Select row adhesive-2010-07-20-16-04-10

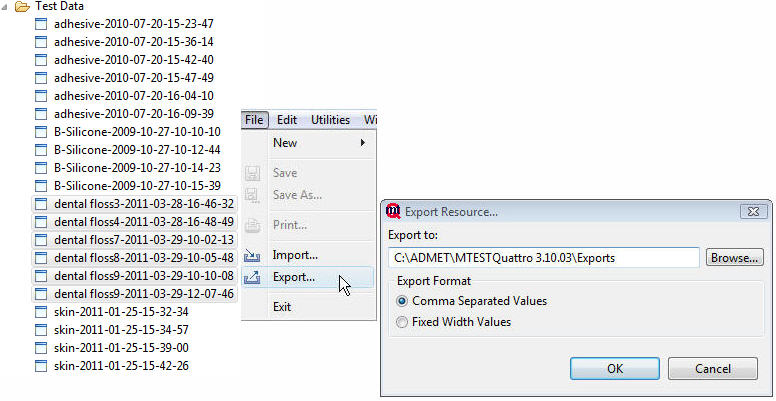pyautogui.click(x=125, y=96)
